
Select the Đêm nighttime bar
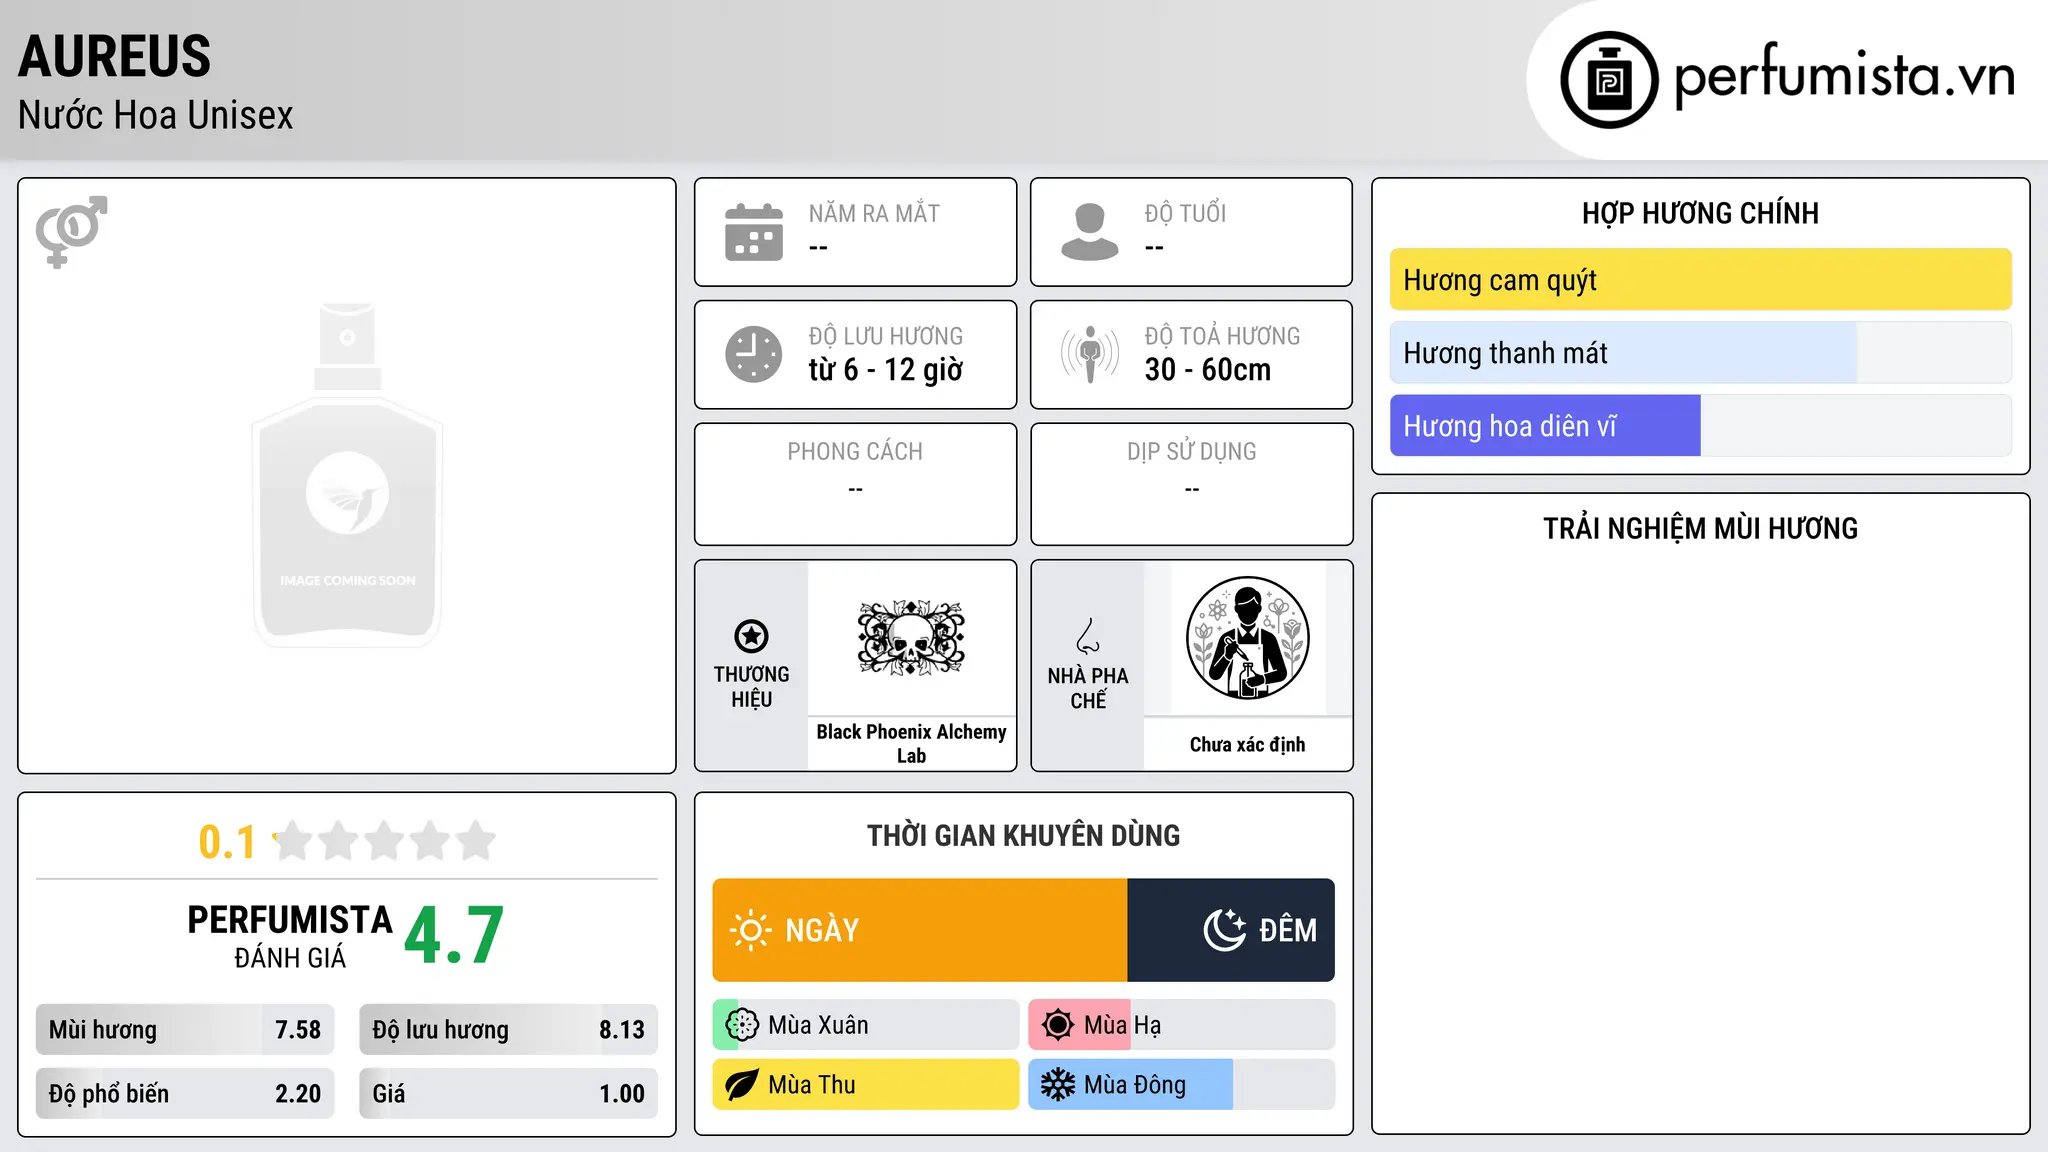pos(1231,930)
